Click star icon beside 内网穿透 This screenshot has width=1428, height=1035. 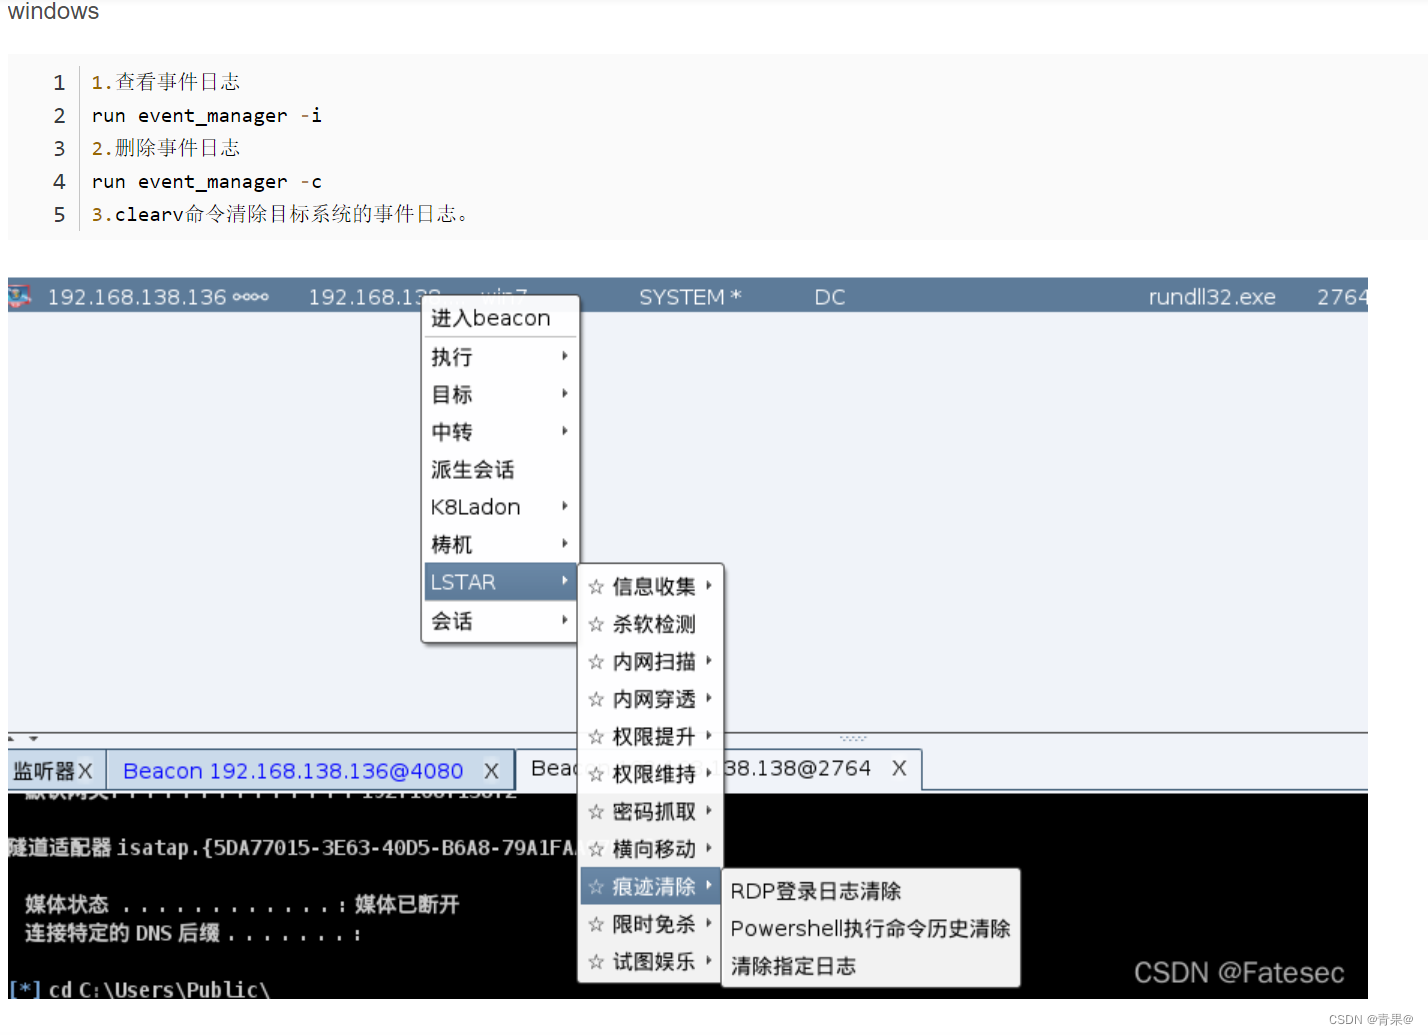click(596, 699)
